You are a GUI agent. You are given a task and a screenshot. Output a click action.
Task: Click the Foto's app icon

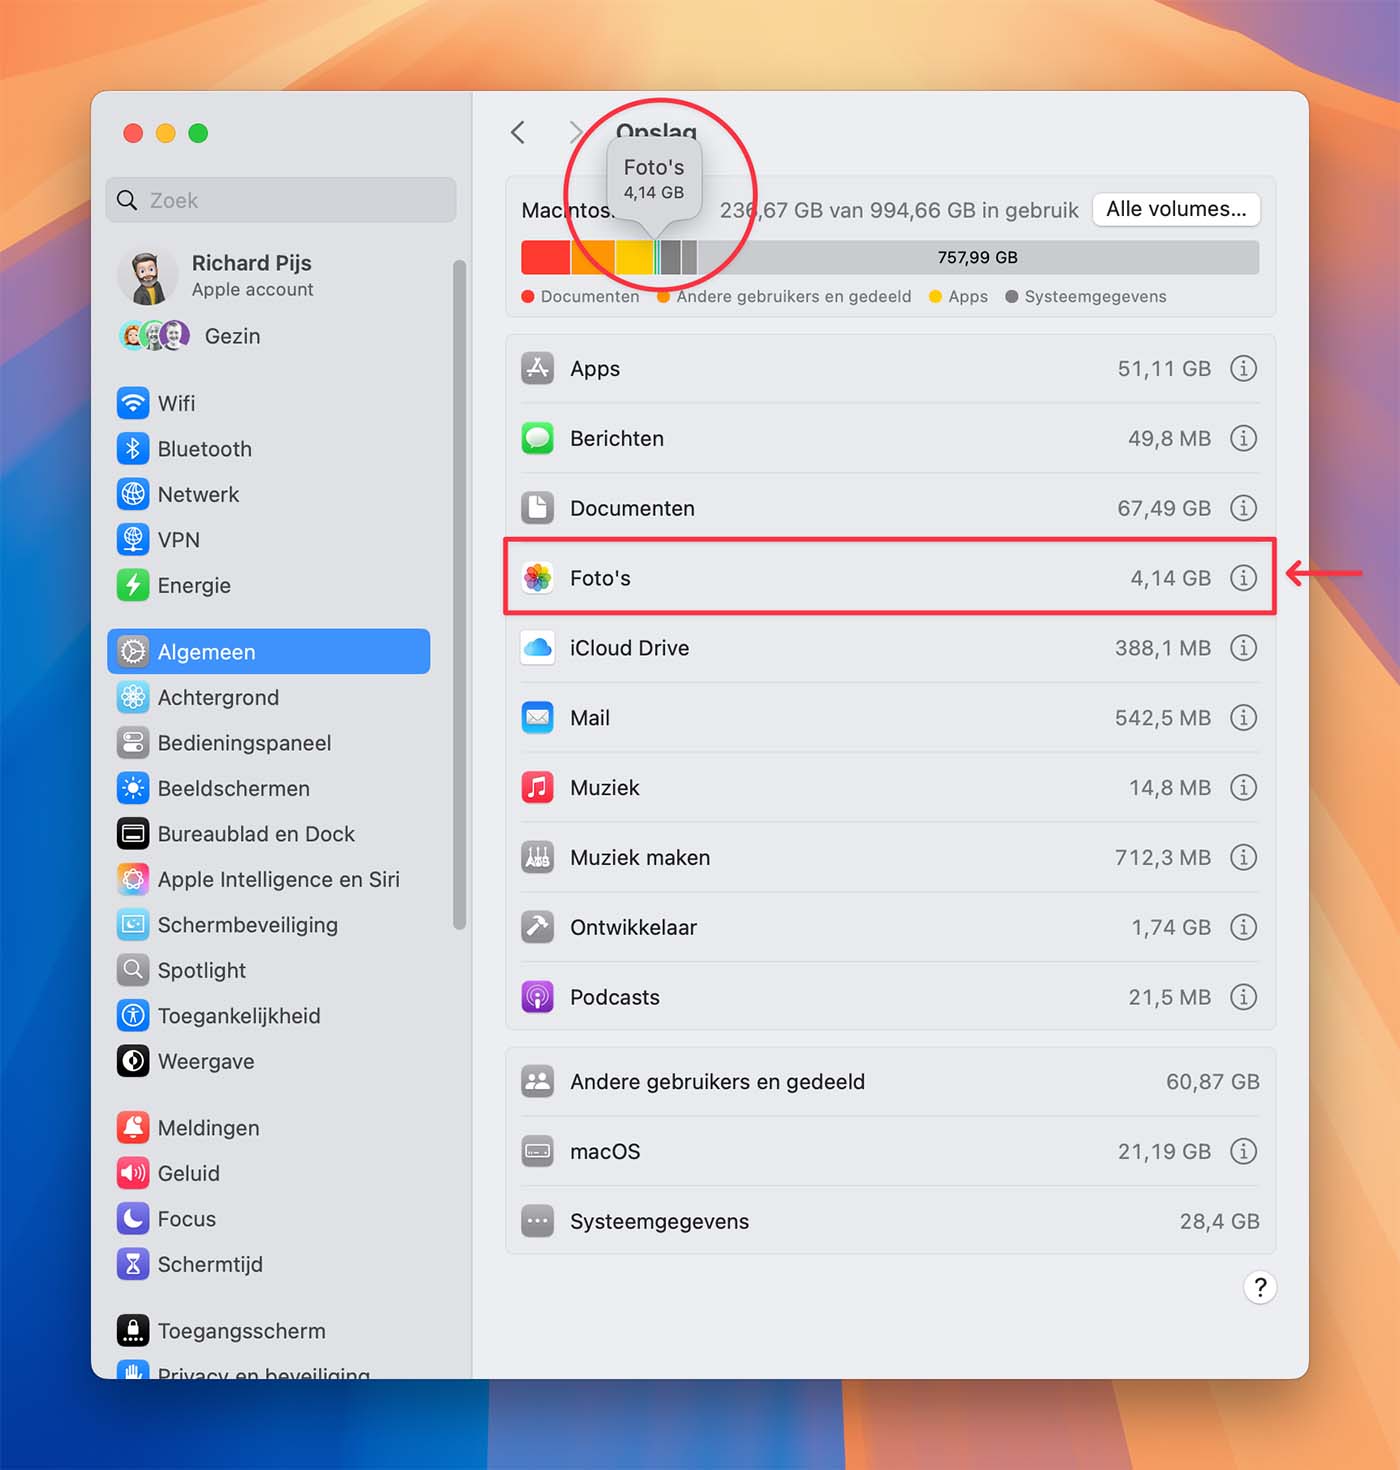[x=537, y=577]
